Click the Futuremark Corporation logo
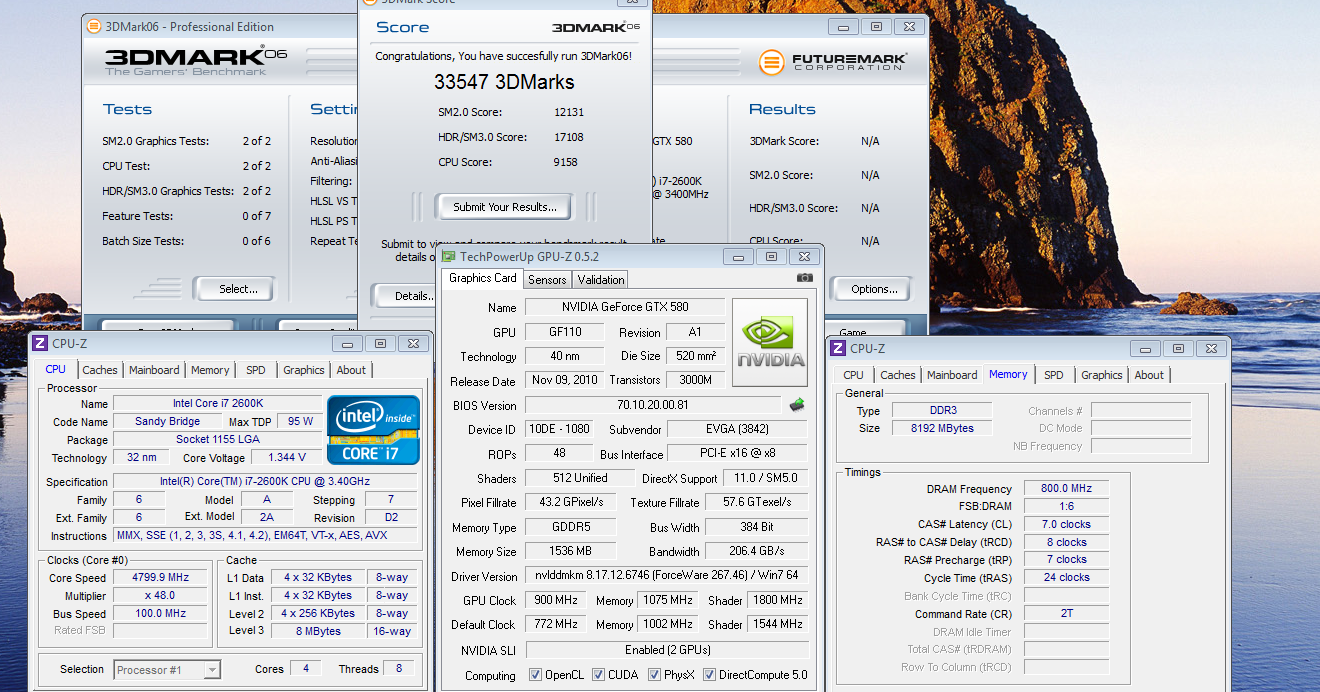The image size is (1320, 692). click(833, 62)
